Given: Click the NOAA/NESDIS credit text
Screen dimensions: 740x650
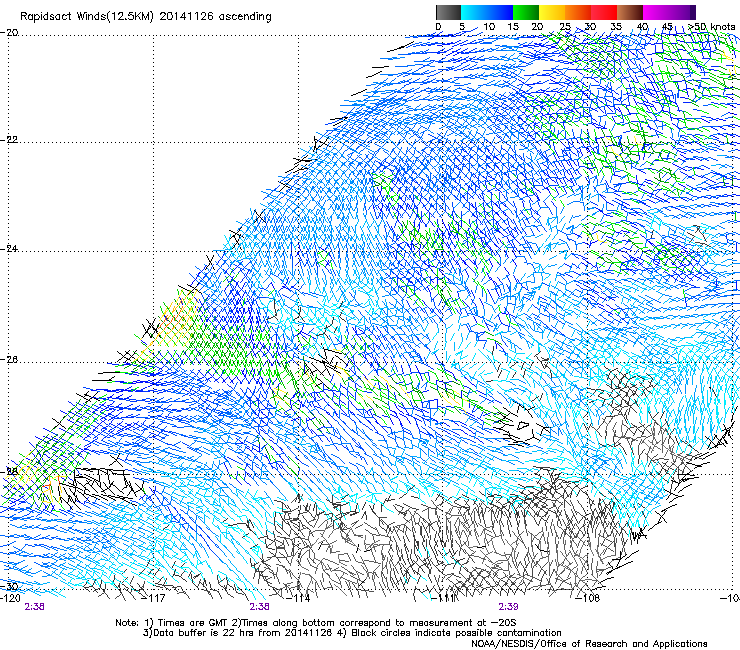Looking at the screenshot, I should tap(589, 644).
